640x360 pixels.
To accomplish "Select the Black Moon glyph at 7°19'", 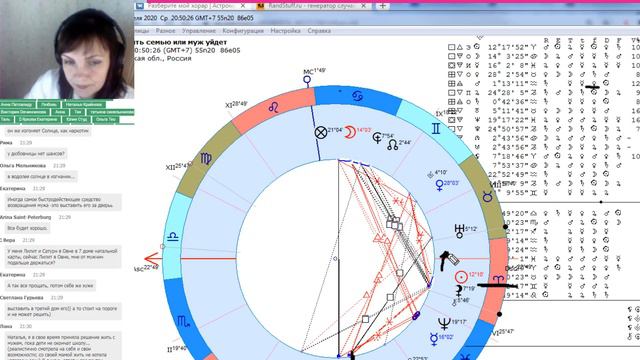I will point(459,291).
